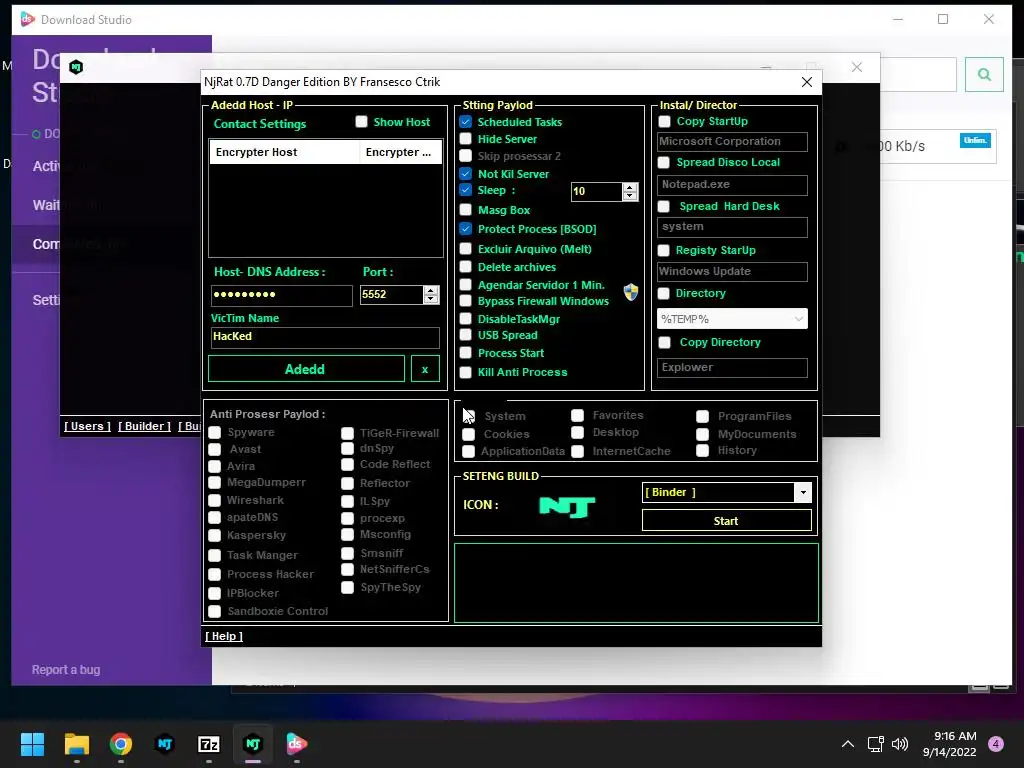Increase the Sleep value with up arrow
The image size is (1024, 768).
coord(630,187)
